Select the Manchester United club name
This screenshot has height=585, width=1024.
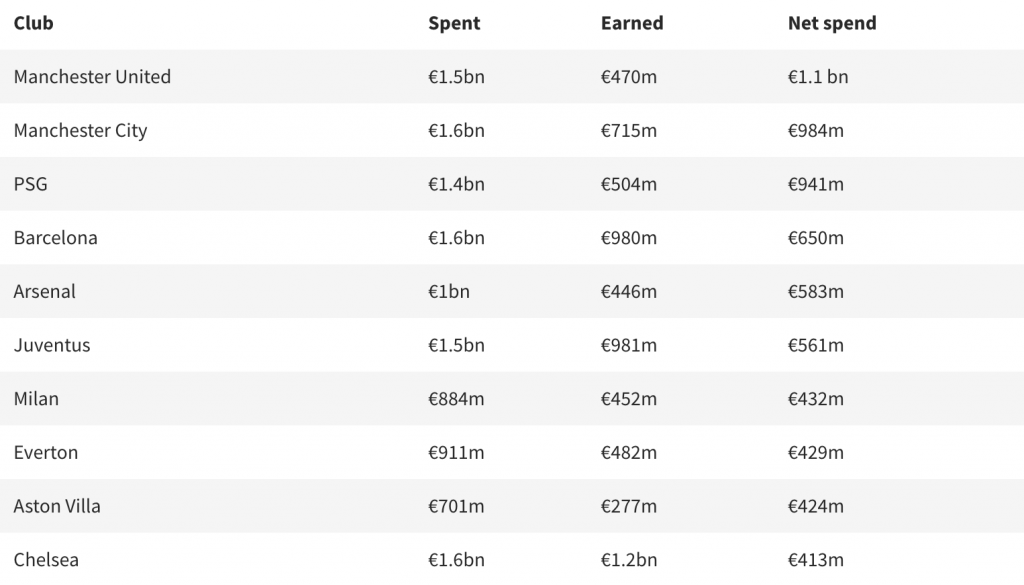click(92, 77)
